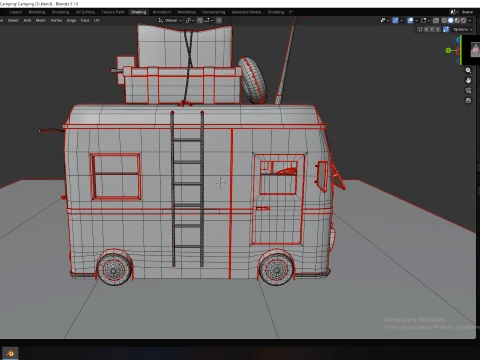Screen dimensions: 480x360
Task: Expand the viewport shading options arrow
Action: click(470, 20)
